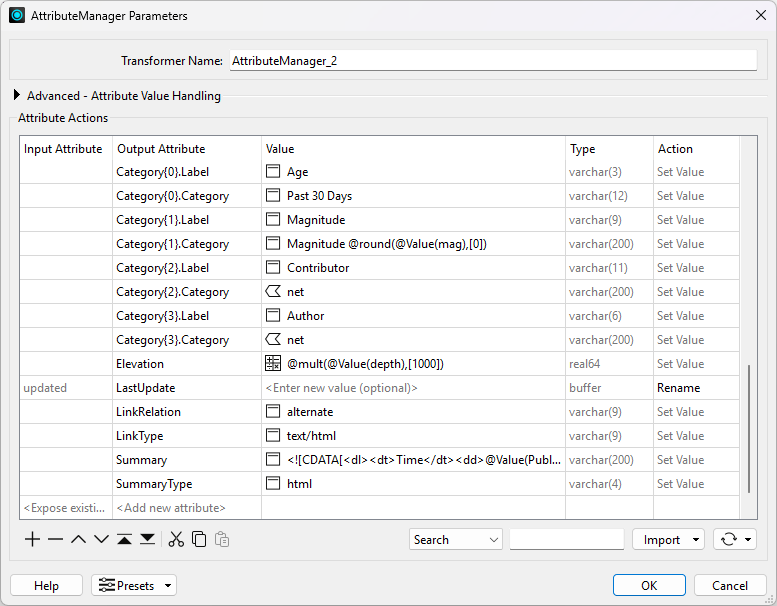Image resolution: width=777 pixels, height=606 pixels.
Task: Open Help for AttributeManager
Action: (x=46, y=585)
